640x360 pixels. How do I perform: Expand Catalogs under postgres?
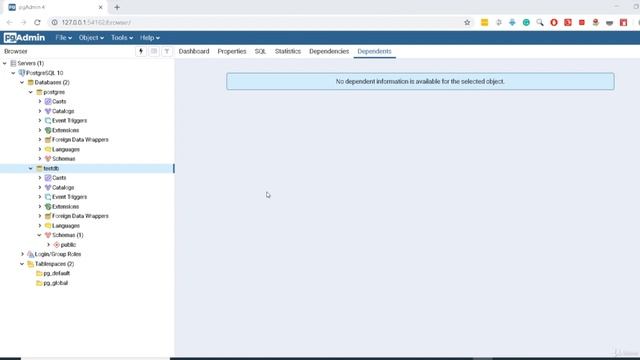click(40, 111)
